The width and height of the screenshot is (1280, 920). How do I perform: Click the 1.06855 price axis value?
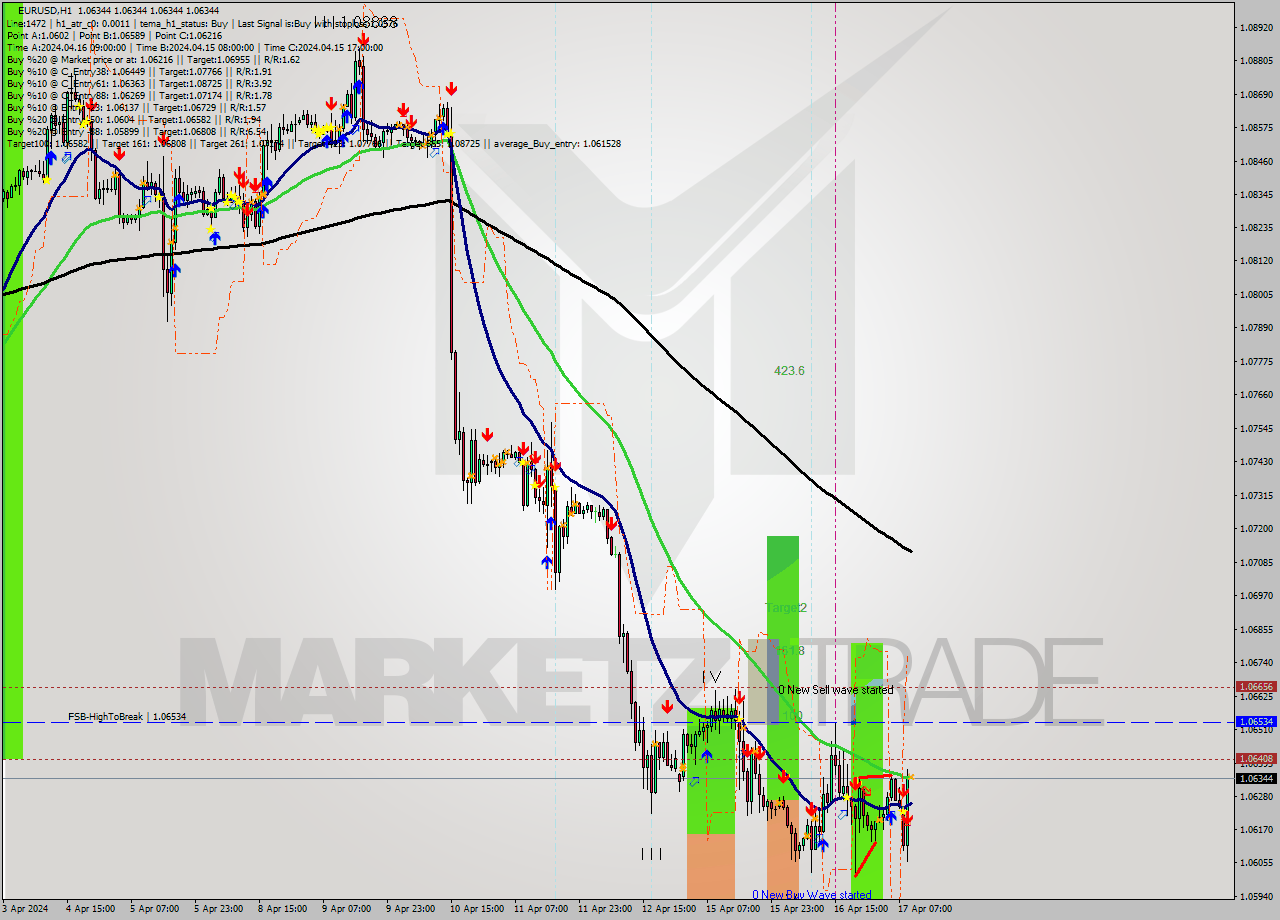tap(1256, 629)
